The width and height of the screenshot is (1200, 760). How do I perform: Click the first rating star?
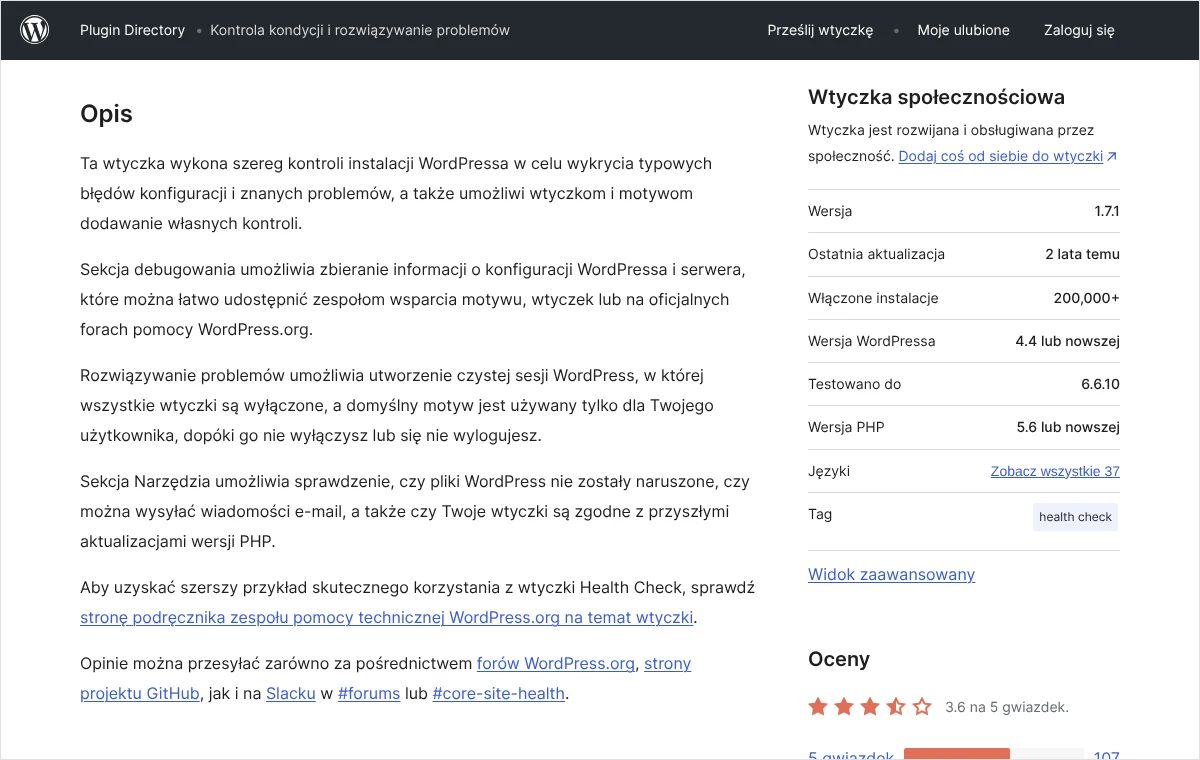coord(818,707)
